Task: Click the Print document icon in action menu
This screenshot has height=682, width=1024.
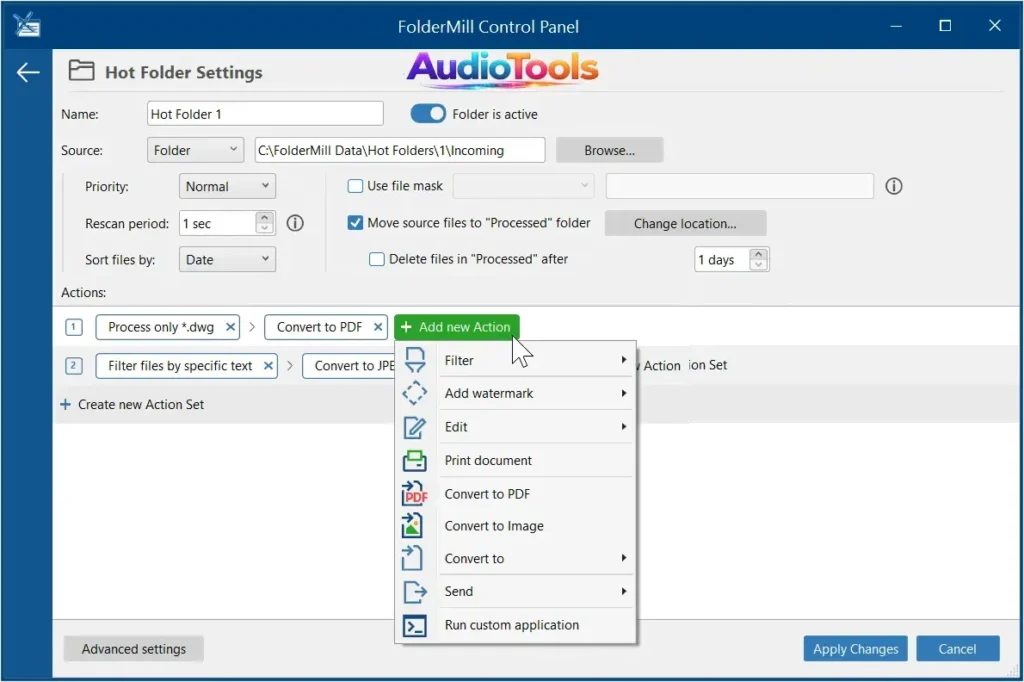Action: [x=414, y=460]
